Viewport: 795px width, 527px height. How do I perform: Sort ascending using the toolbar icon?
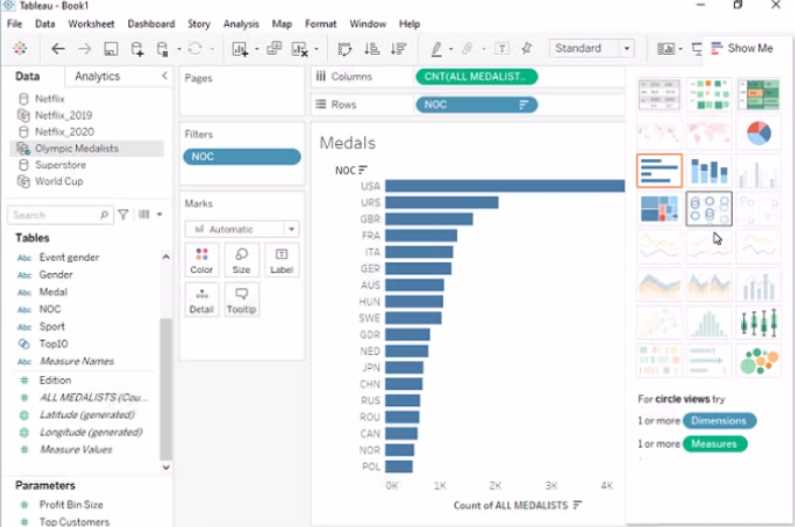pos(372,48)
